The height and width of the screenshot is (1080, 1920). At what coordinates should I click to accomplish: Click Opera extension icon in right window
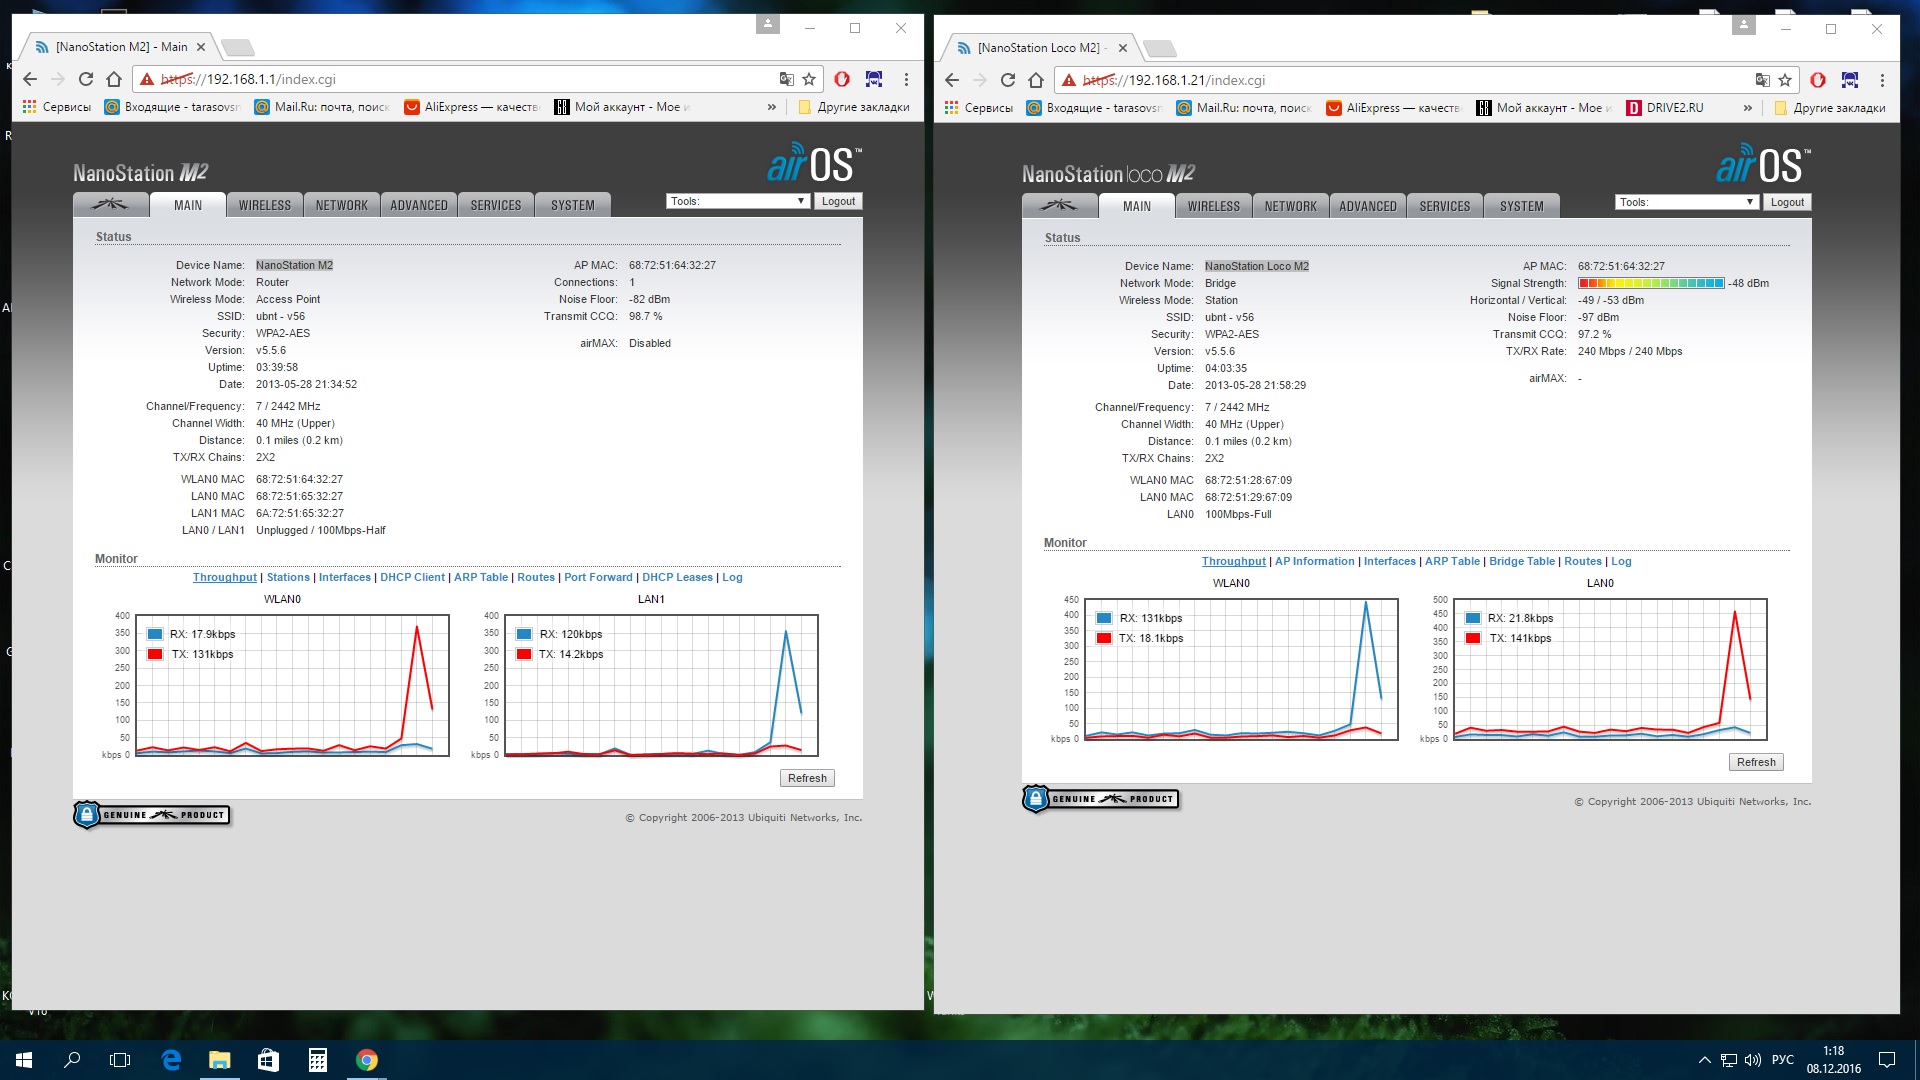1818,80
